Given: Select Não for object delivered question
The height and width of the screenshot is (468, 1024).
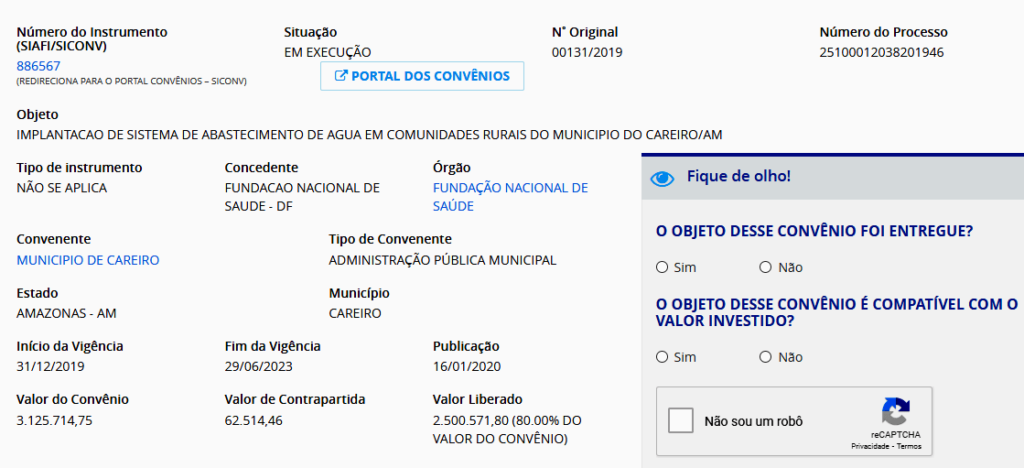Looking at the screenshot, I should (x=766, y=267).
